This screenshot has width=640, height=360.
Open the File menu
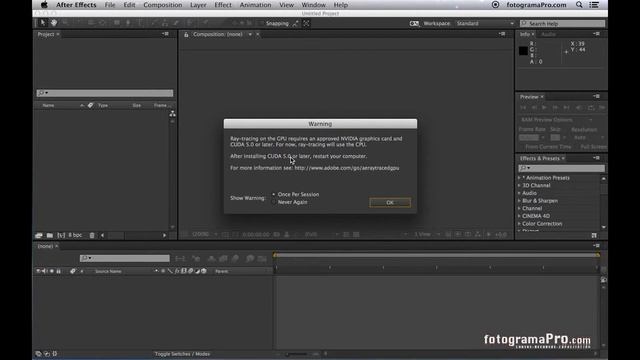click(x=110, y=5)
